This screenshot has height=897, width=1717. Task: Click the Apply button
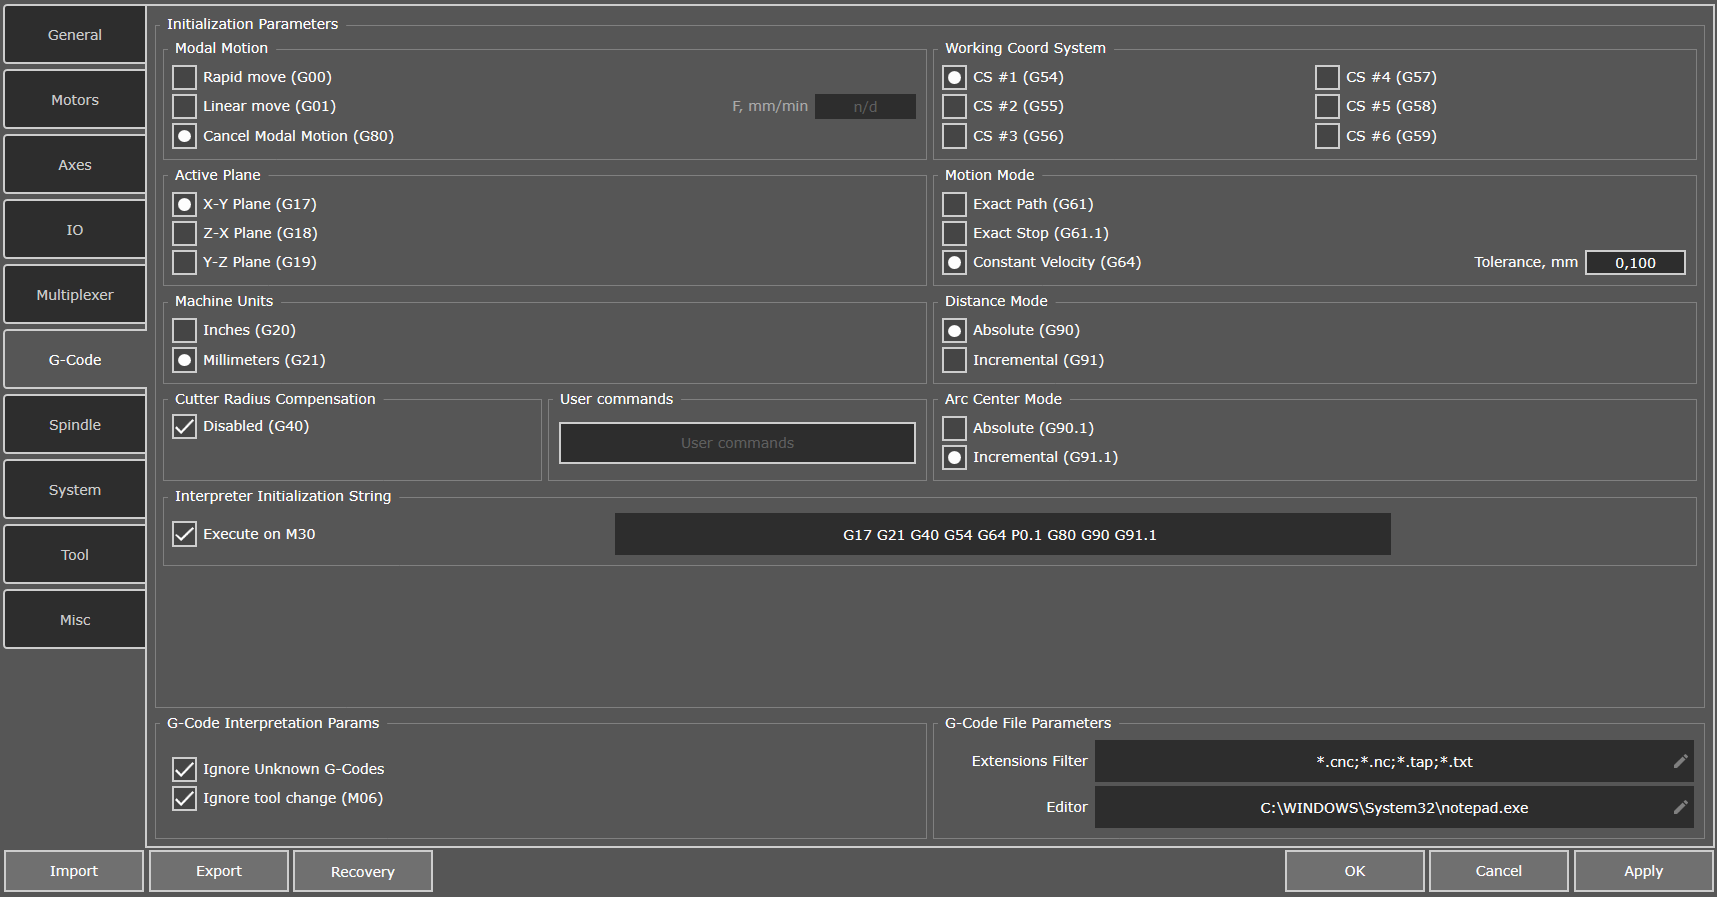pos(1643,871)
